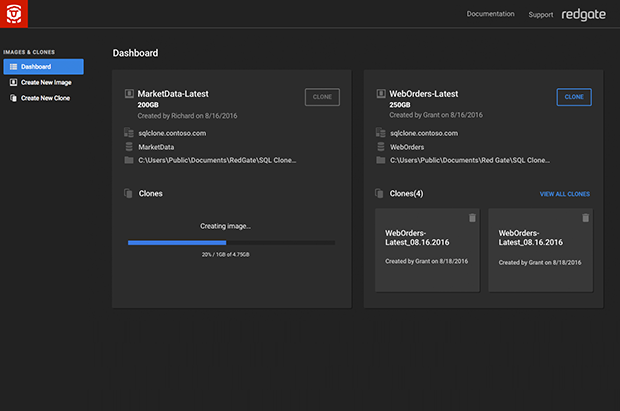Click the WebOrders database name
Image resolution: width=620 pixels, height=411 pixels.
(x=407, y=147)
